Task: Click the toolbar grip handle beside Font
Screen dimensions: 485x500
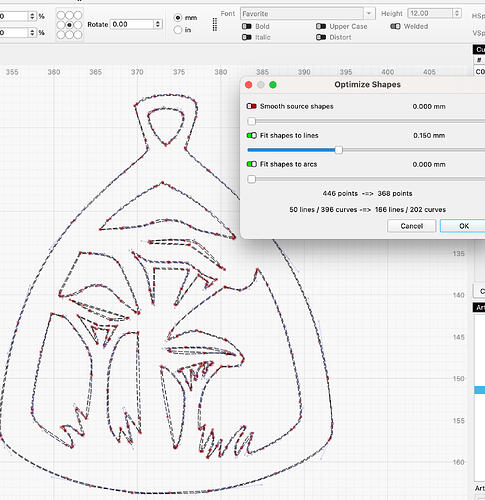Action: tap(215, 25)
